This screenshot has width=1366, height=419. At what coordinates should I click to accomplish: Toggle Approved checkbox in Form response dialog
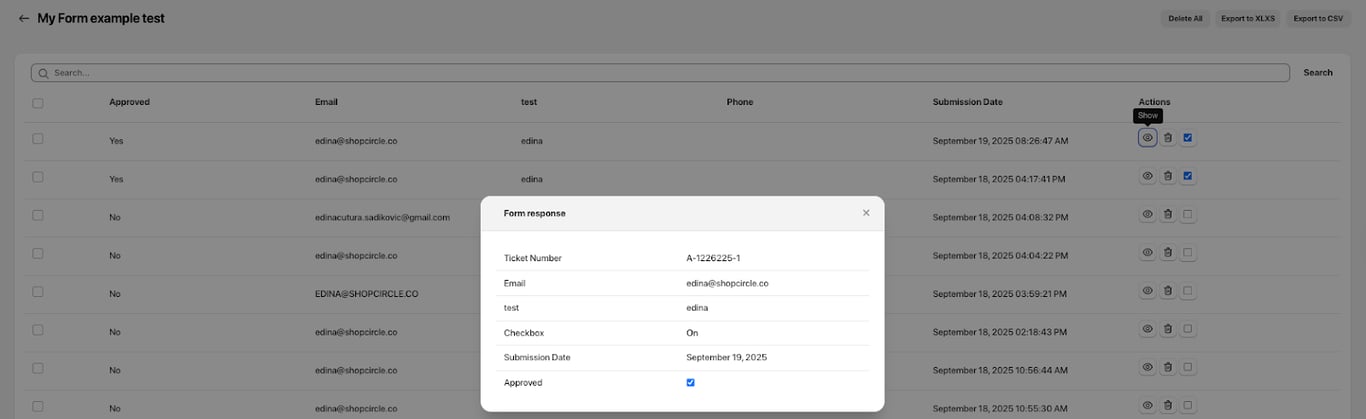[691, 382]
